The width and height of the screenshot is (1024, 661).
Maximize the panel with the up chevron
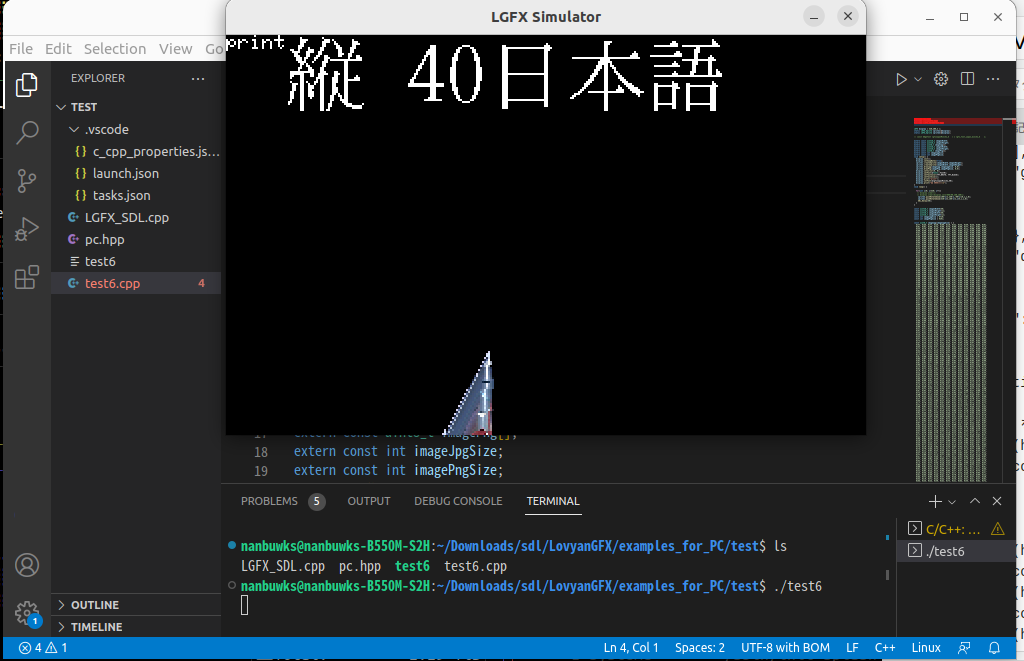[x=974, y=501]
